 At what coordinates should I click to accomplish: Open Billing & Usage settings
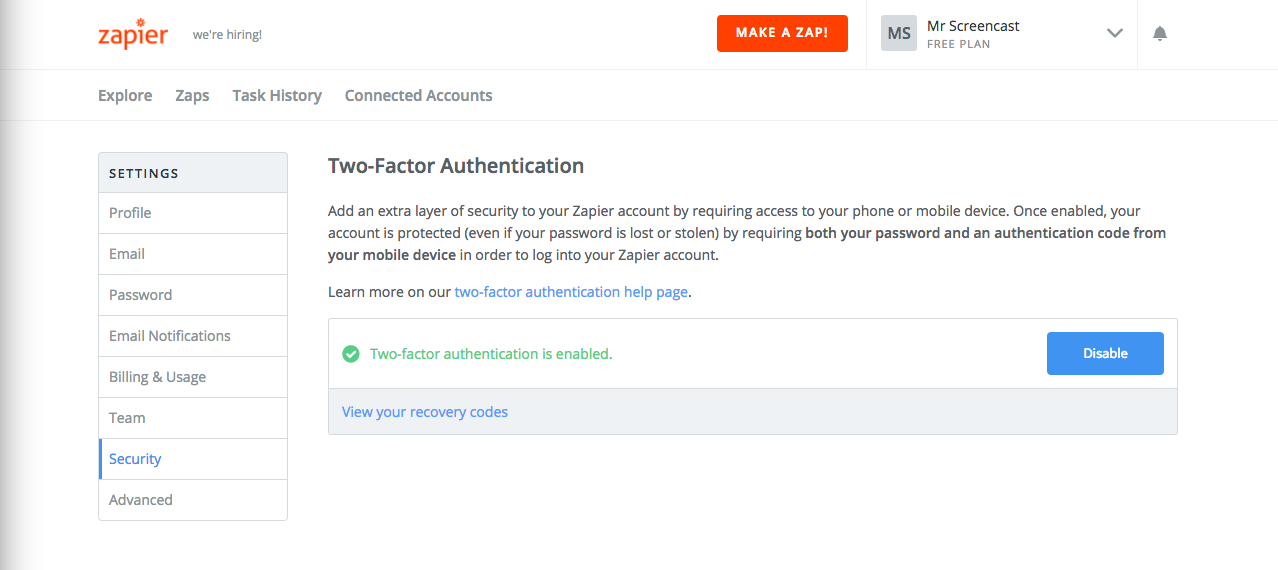pos(193,377)
